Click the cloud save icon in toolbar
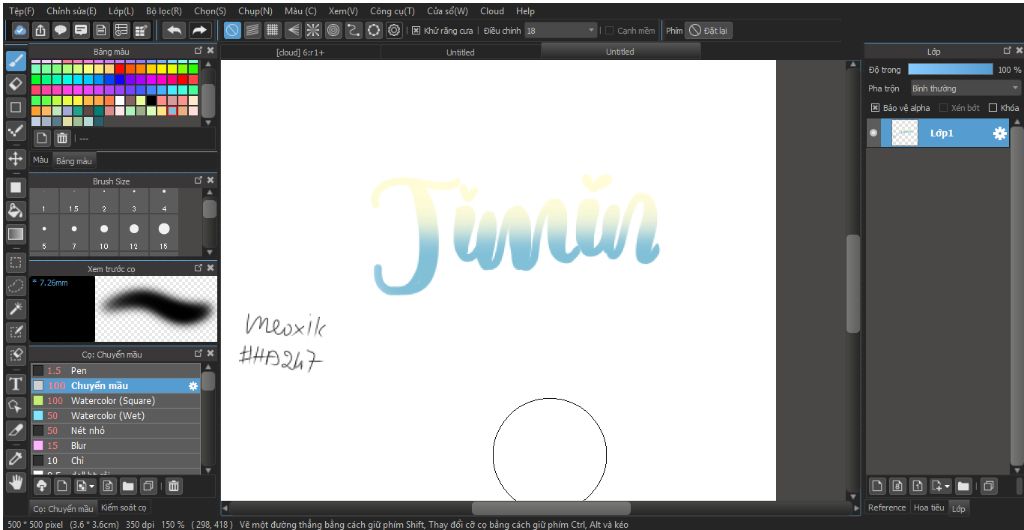Image resolution: width=1024 pixels, height=530 pixels. coord(20,30)
